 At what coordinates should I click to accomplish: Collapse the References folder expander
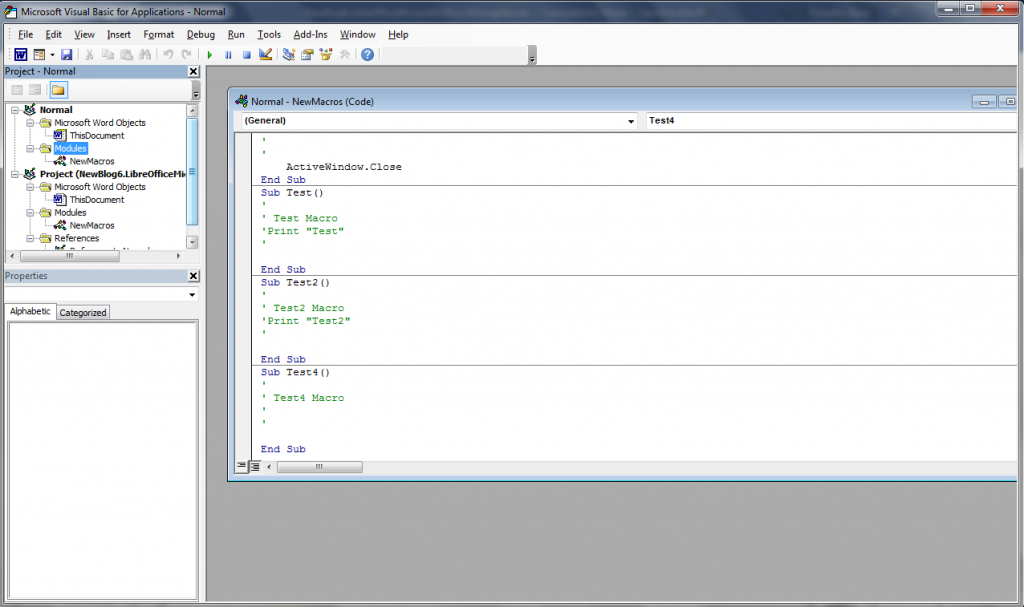click(x=30, y=238)
